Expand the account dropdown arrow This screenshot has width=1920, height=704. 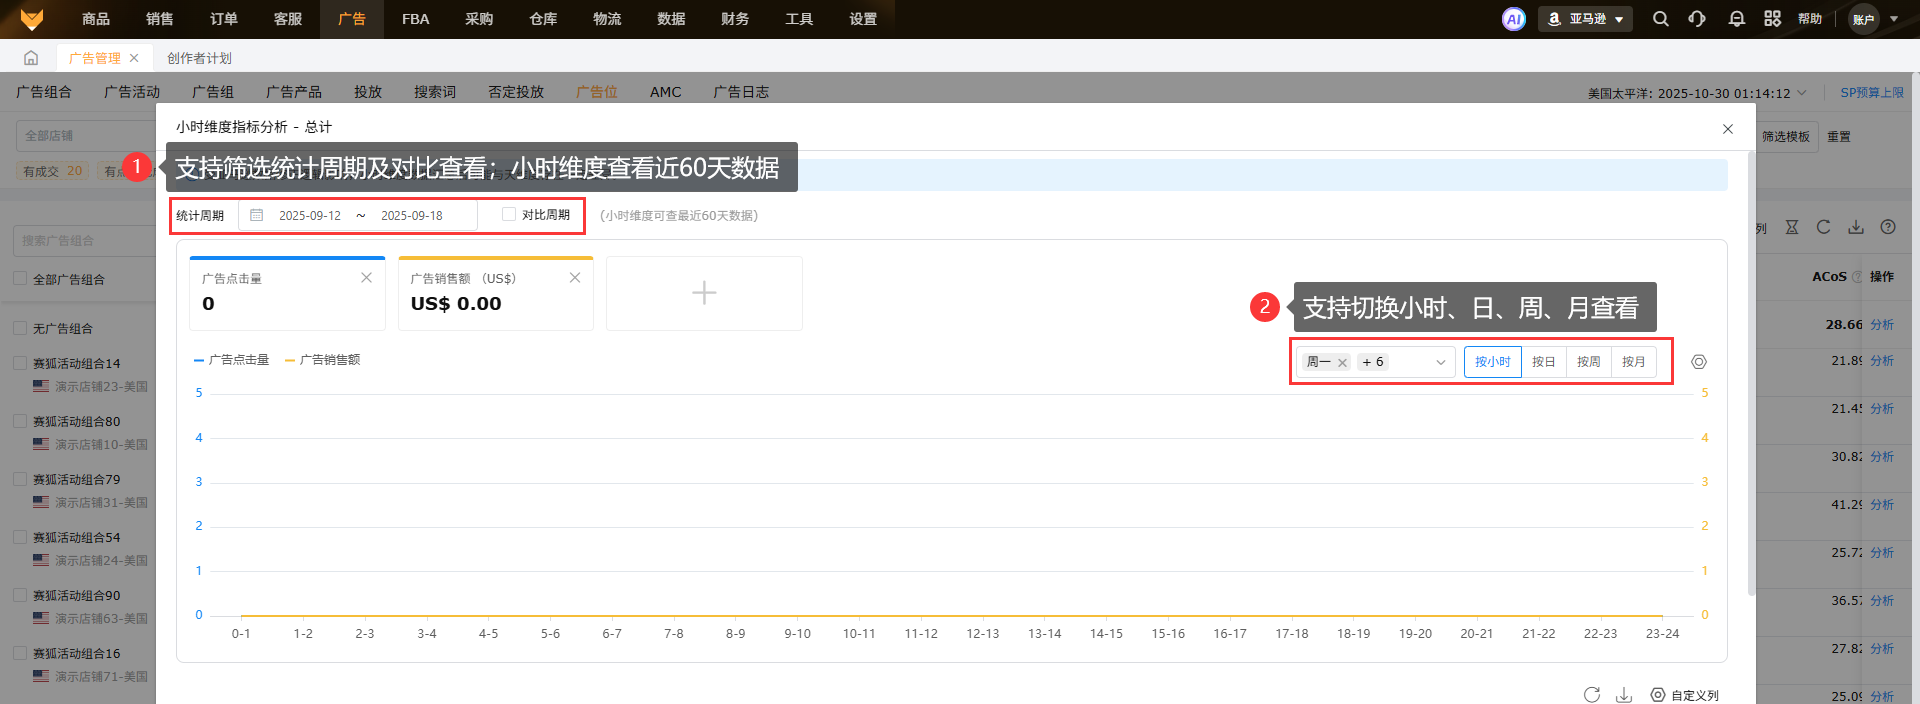pyautogui.click(x=1894, y=19)
